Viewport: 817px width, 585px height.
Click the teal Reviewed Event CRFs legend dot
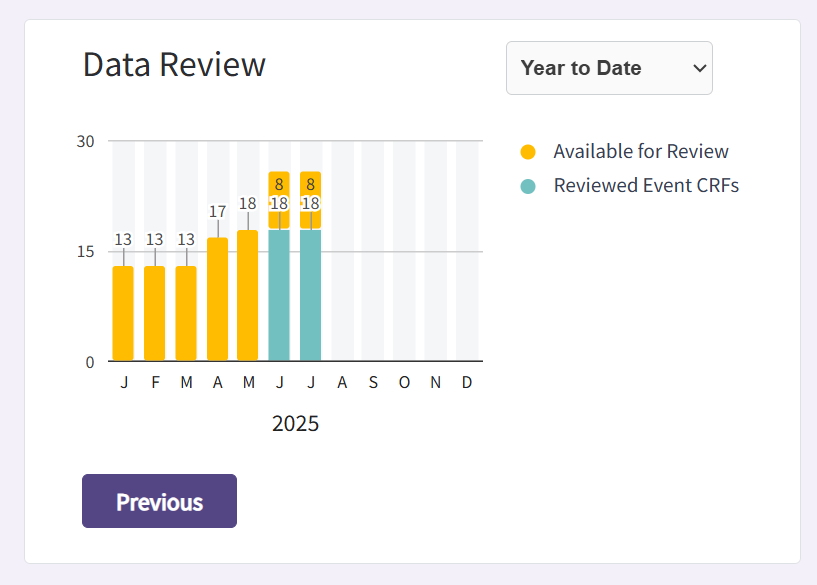click(x=527, y=185)
